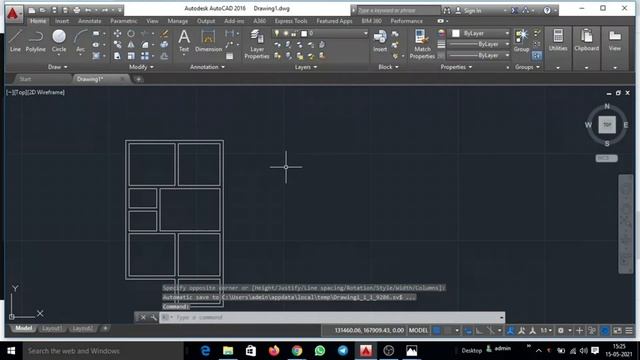Image resolution: width=640 pixels, height=360 pixels.
Task: Activate the Explode tool in Modify panel
Action: click(x=164, y=45)
